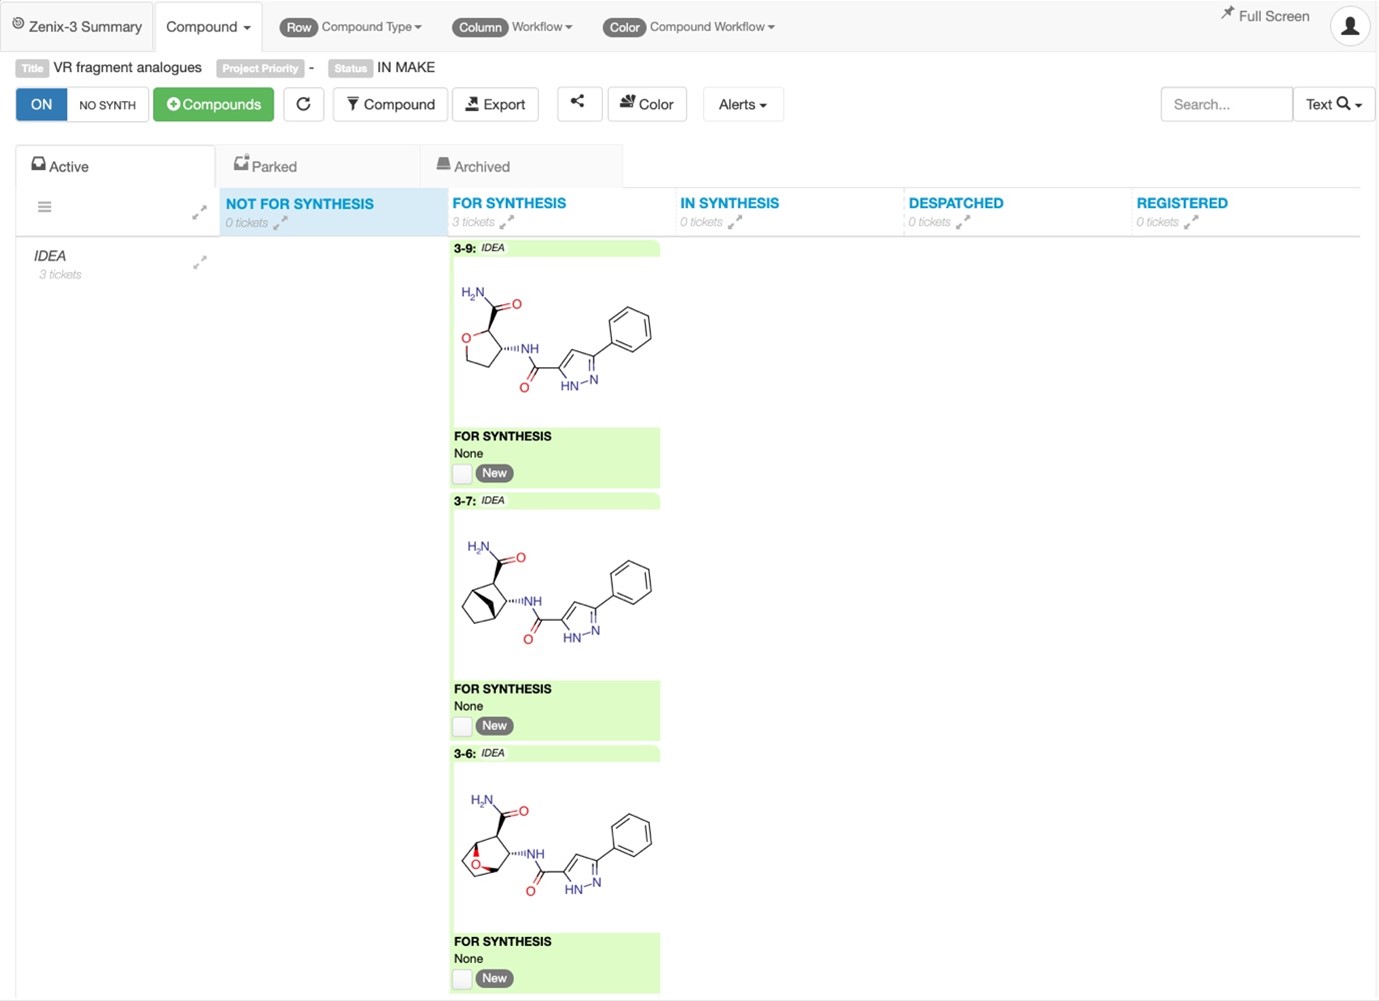Expand the DESPATCHED column arrows icon
The width and height of the screenshot is (1379, 1001).
(963, 222)
